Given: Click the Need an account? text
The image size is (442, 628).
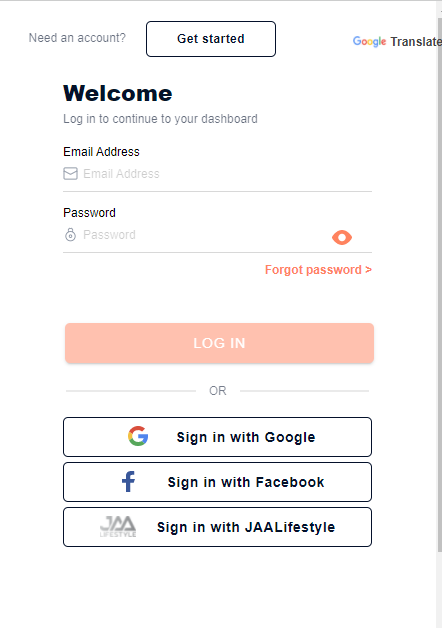Looking at the screenshot, I should (x=77, y=38).
